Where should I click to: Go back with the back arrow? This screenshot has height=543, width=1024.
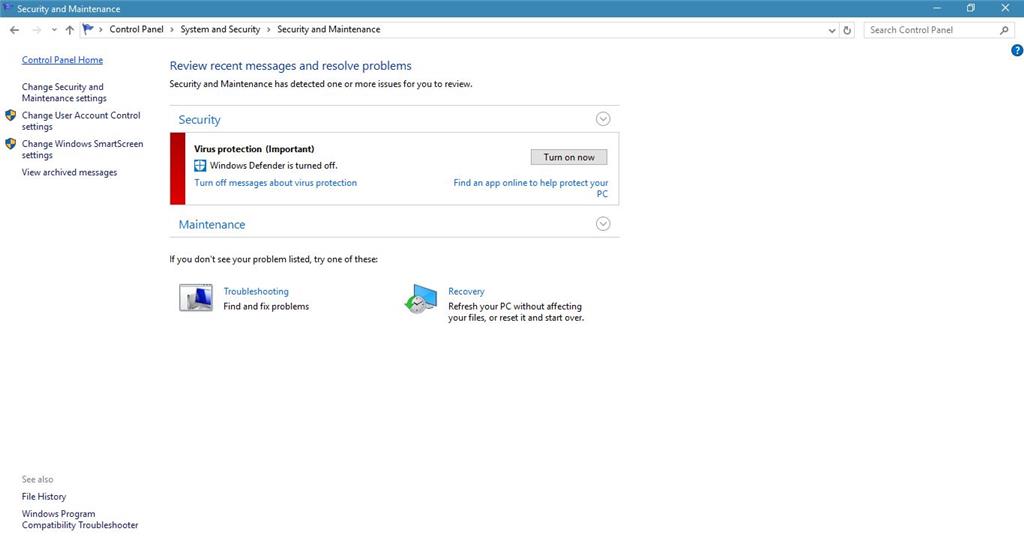(14, 30)
